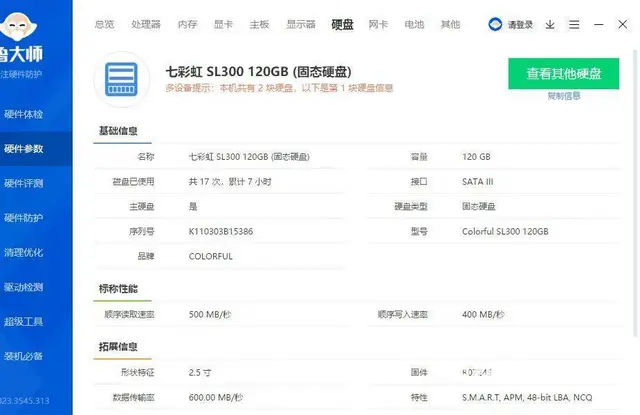Click the COLORFUL brand value
Viewport: 640px width, 415px height.
click(x=211, y=256)
